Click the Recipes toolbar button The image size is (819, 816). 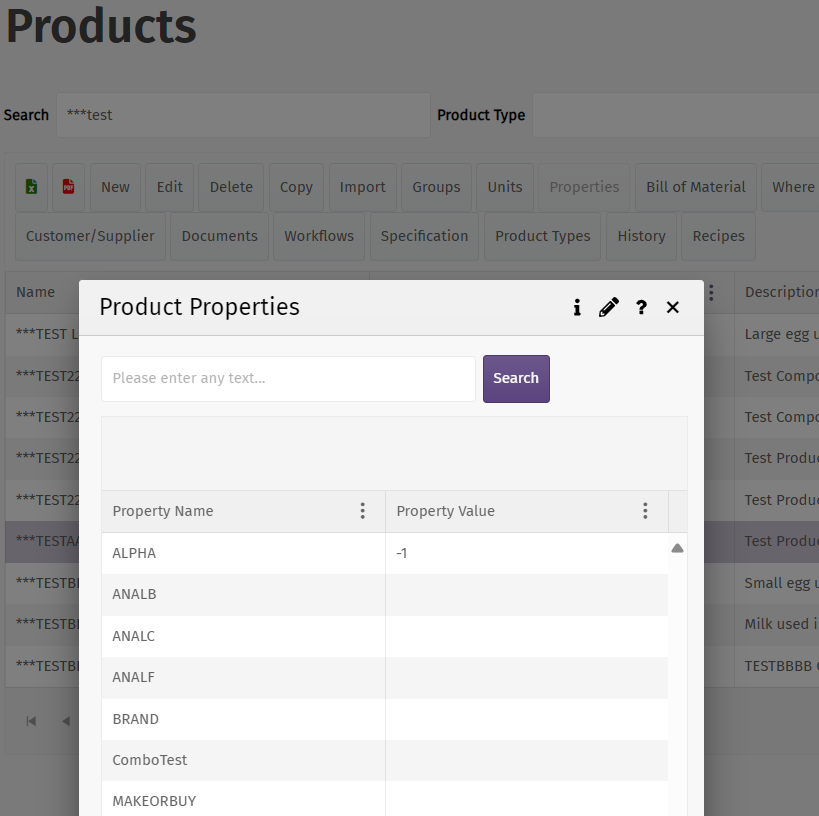tap(718, 236)
